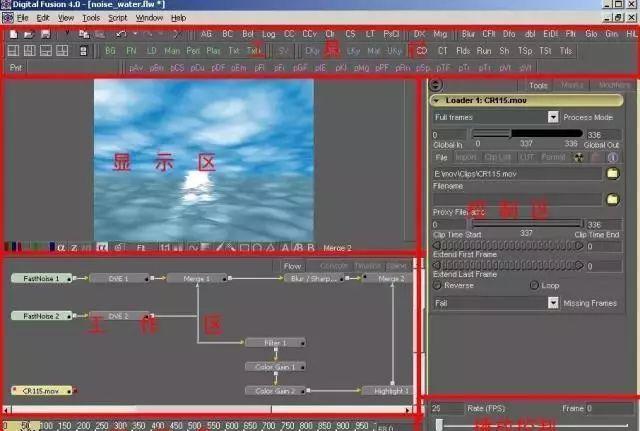Enable the Reverse option
The width and height of the screenshot is (640, 431).
[x=438, y=285]
